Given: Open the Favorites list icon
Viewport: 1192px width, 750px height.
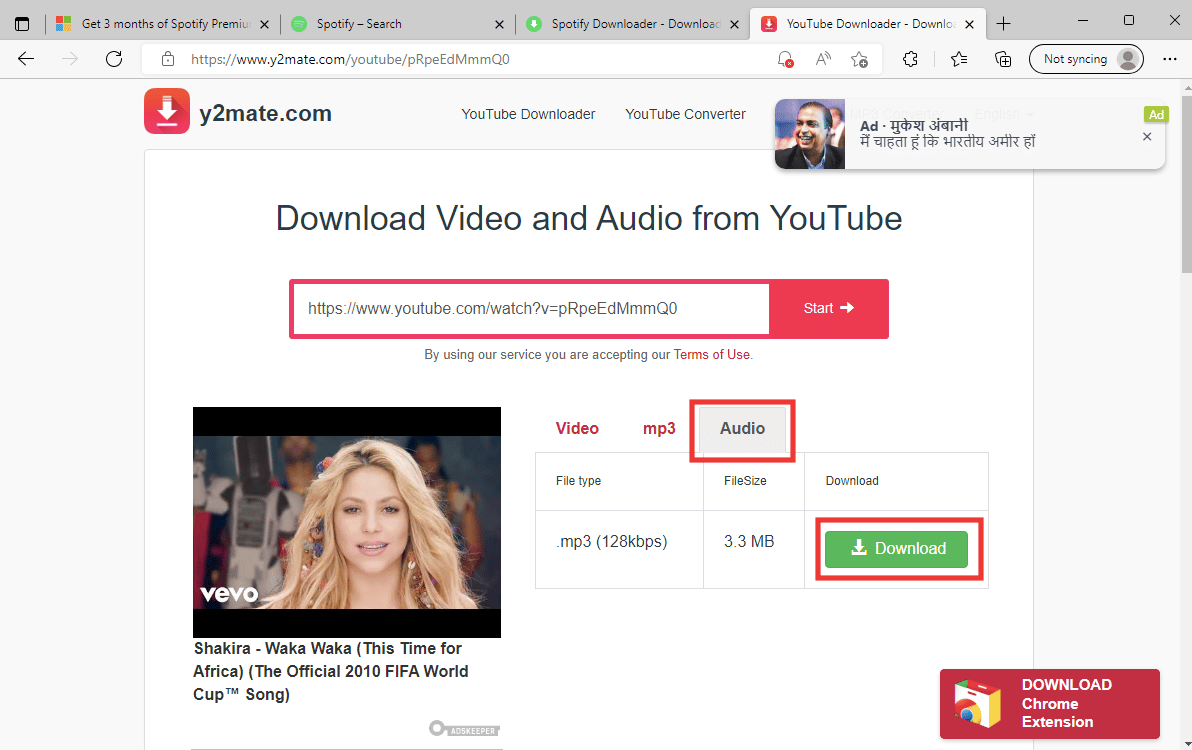Looking at the screenshot, I should point(959,59).
